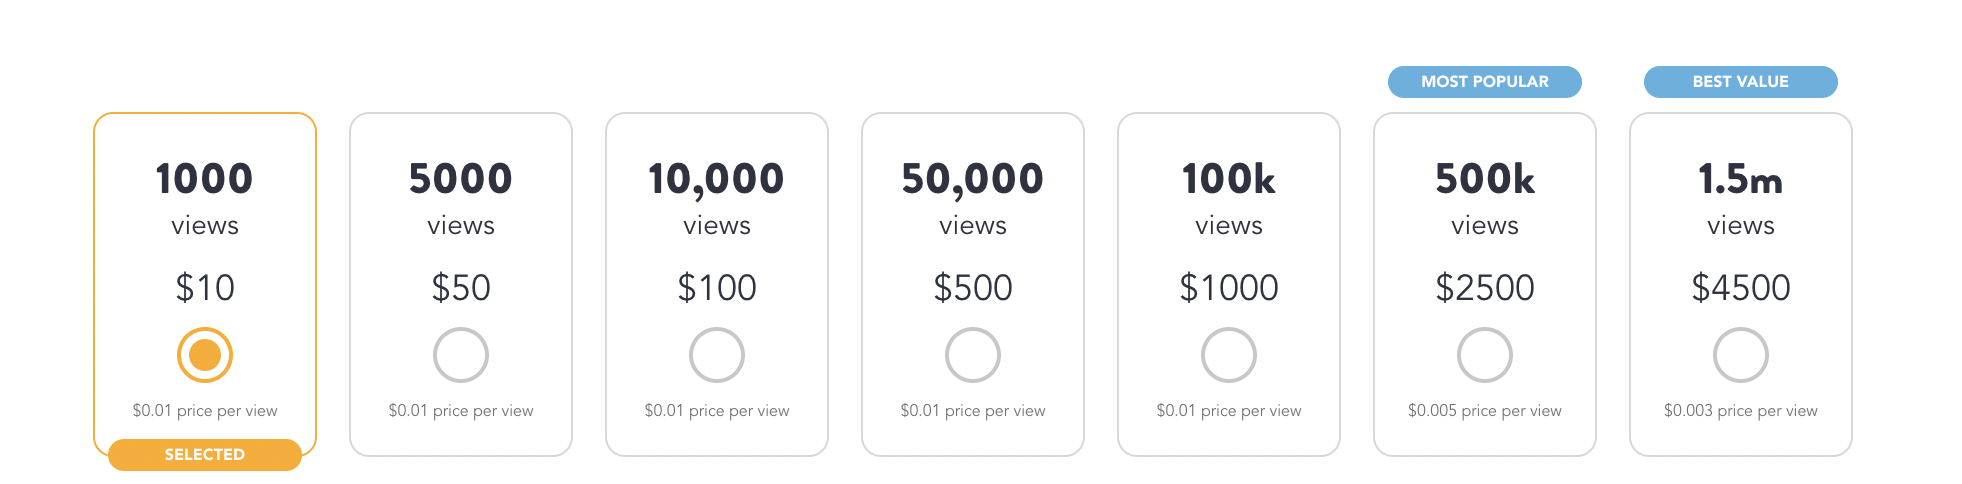Click the $1000 price text

point(1229,288)
